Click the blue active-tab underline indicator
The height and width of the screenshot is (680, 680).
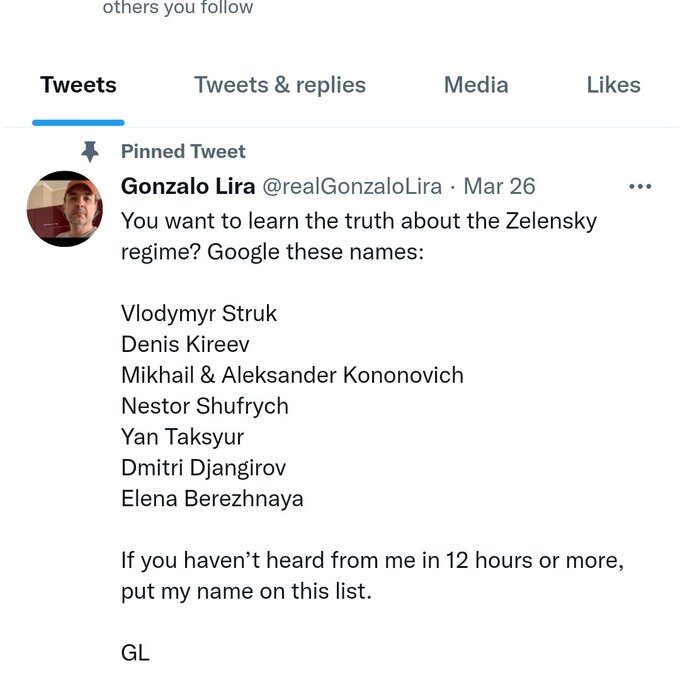pos(78,123)
